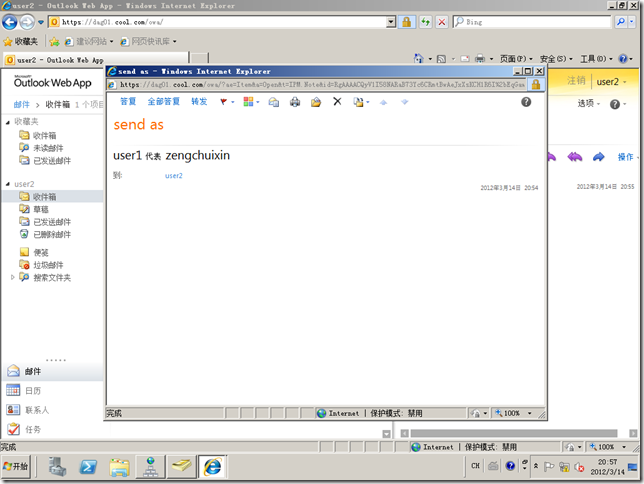Open the Options (选项) dropdown
This screenshot has height=484, width=644.
pyautogui.click(x=588, y=103)
